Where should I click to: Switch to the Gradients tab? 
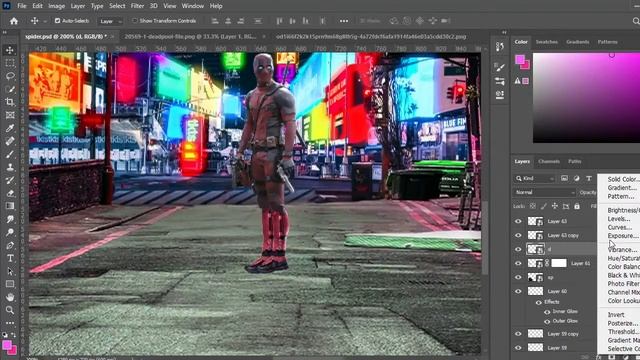coord(578,42)
